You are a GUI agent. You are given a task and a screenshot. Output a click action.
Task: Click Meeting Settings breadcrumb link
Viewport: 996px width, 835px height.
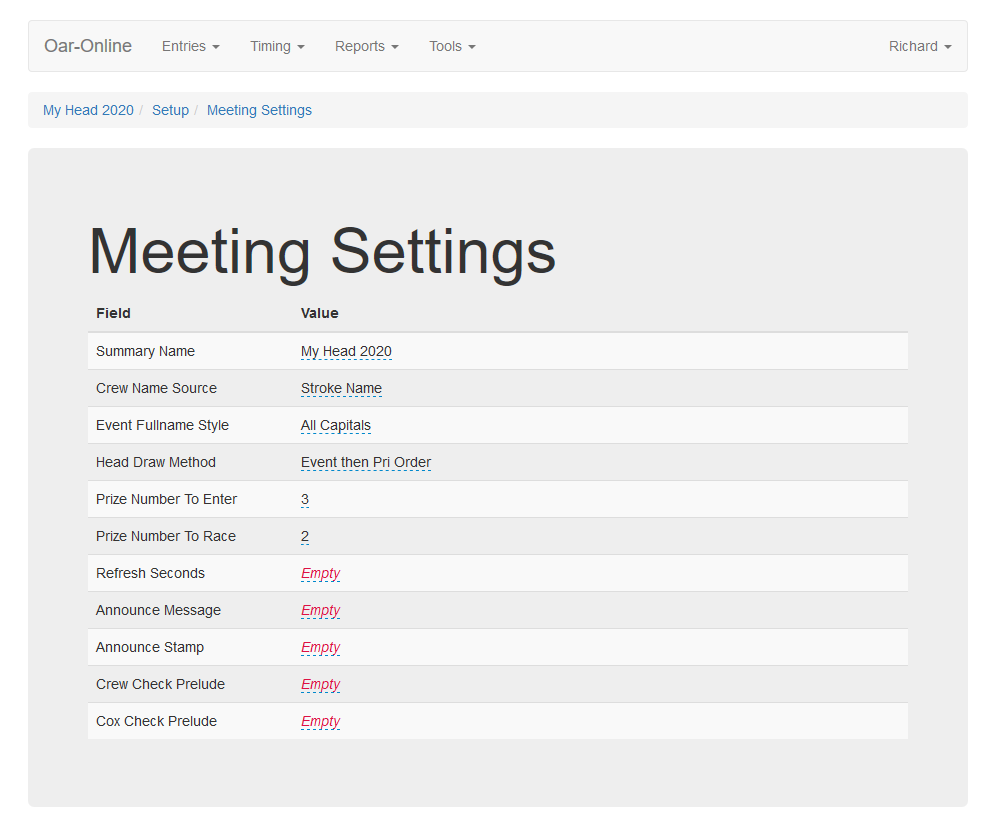click(259, 110)
